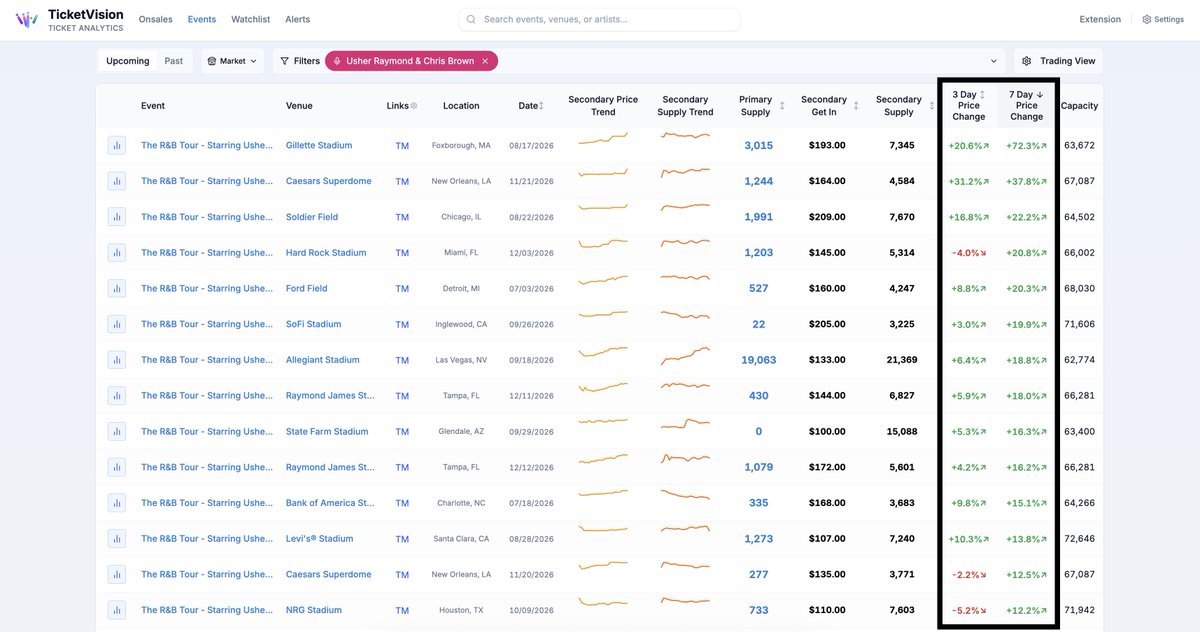Open chart icon for Hard Rock Stadium row

coord(117,253)
